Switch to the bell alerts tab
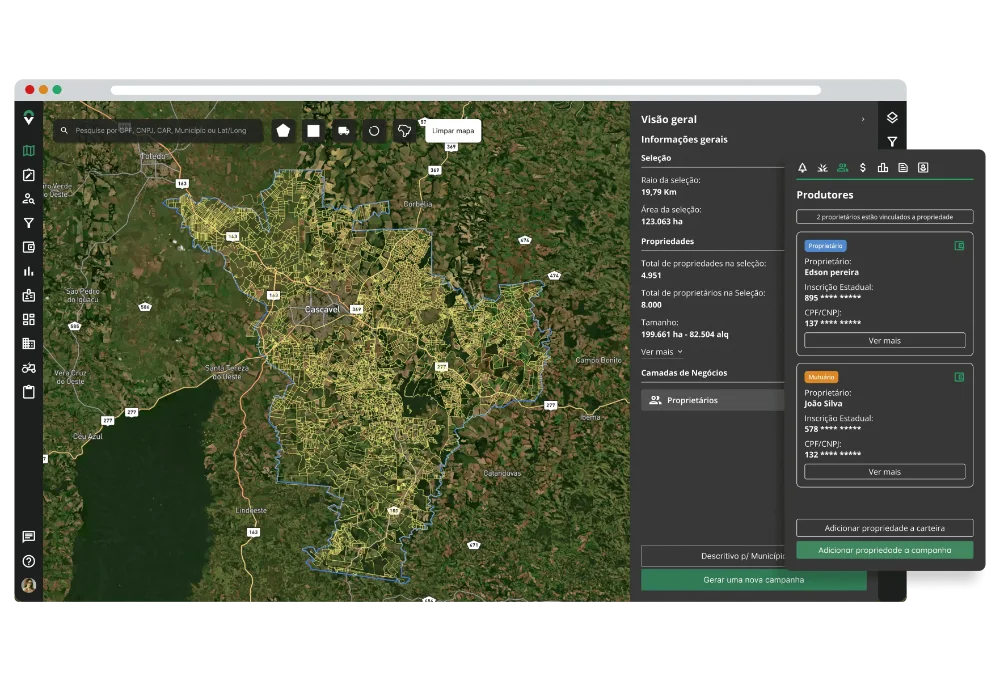This screenshot has width=1000, height=681. (x=802, y=168)
